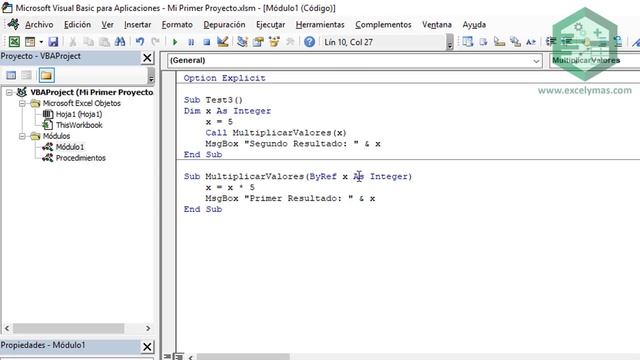Viewport: 640px width, 360px height.
Task: Close the Propiedades - Módulo1 panel
Action: [147, 347]
